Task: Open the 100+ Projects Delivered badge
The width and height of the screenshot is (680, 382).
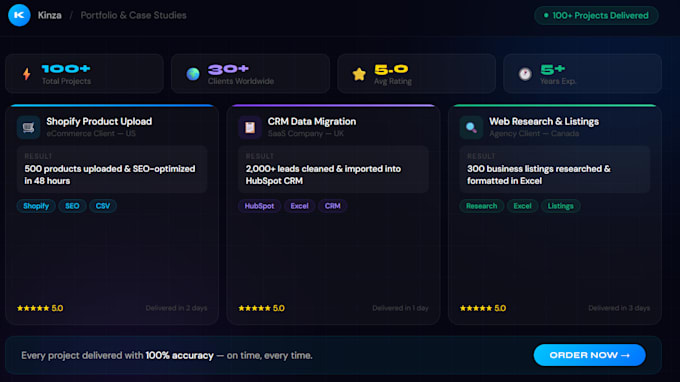Action: tap(596, 16)
